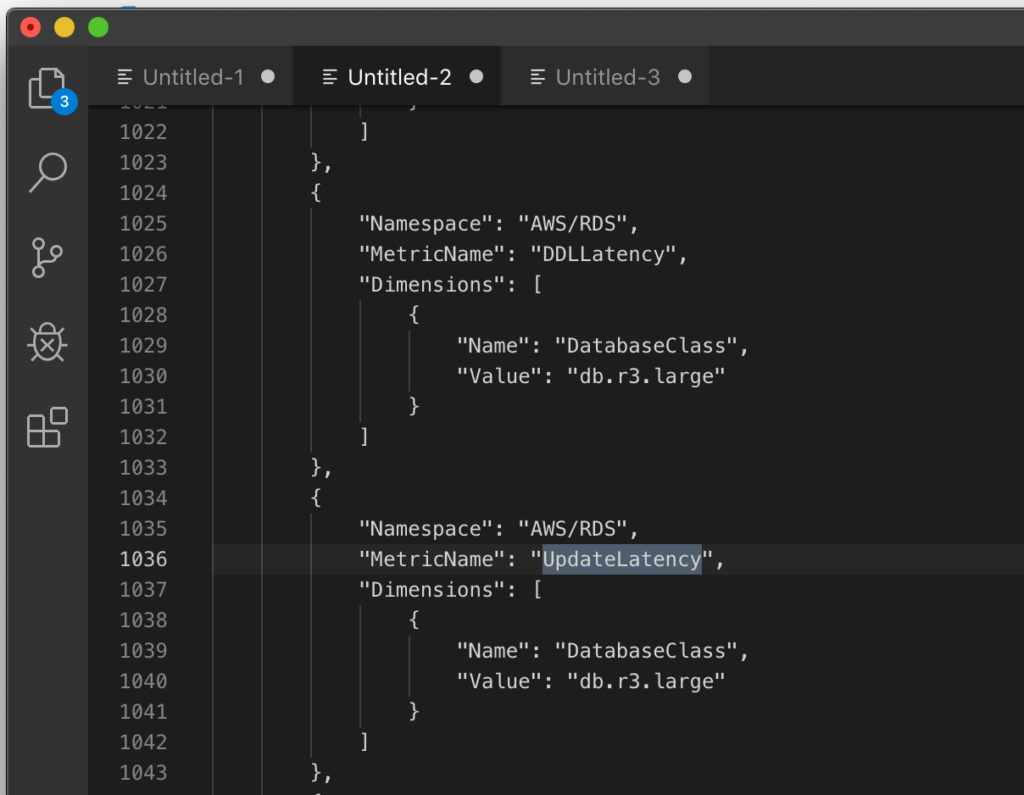Click "MetricName" key on line 1036

pos(431,559)
